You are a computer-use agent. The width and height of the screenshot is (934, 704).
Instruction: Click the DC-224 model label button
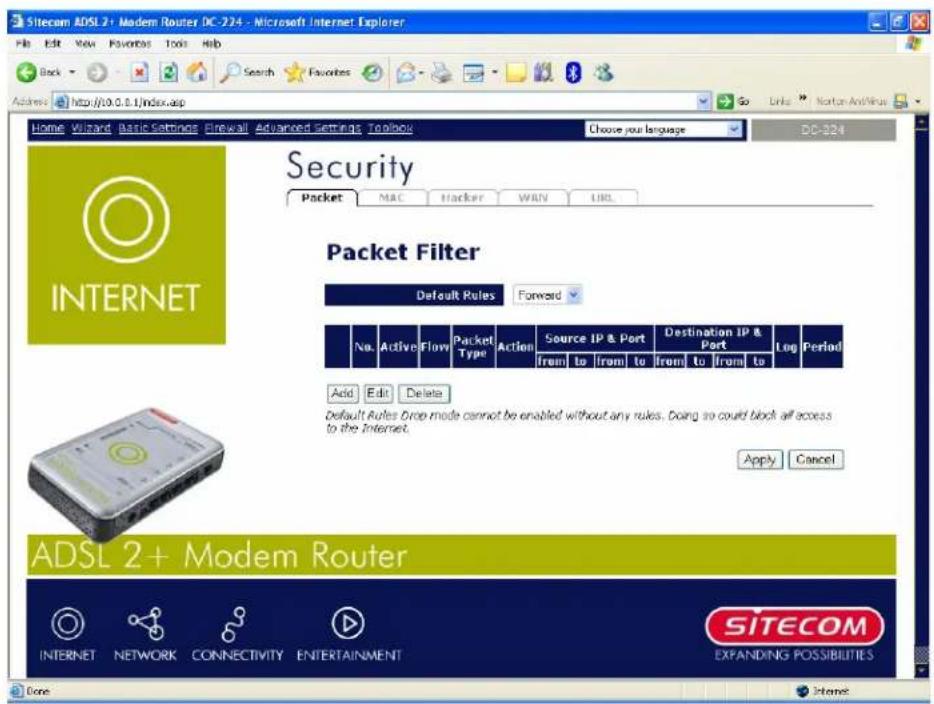pos(823,130)
